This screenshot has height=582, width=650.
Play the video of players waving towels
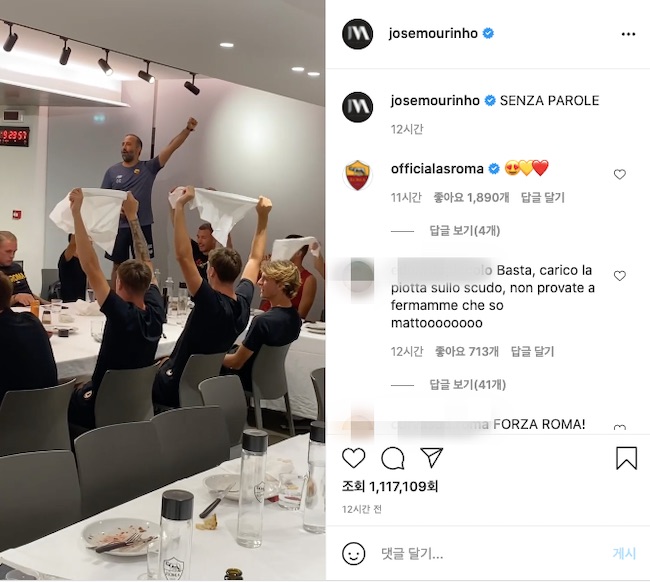(x=162, y=290)
